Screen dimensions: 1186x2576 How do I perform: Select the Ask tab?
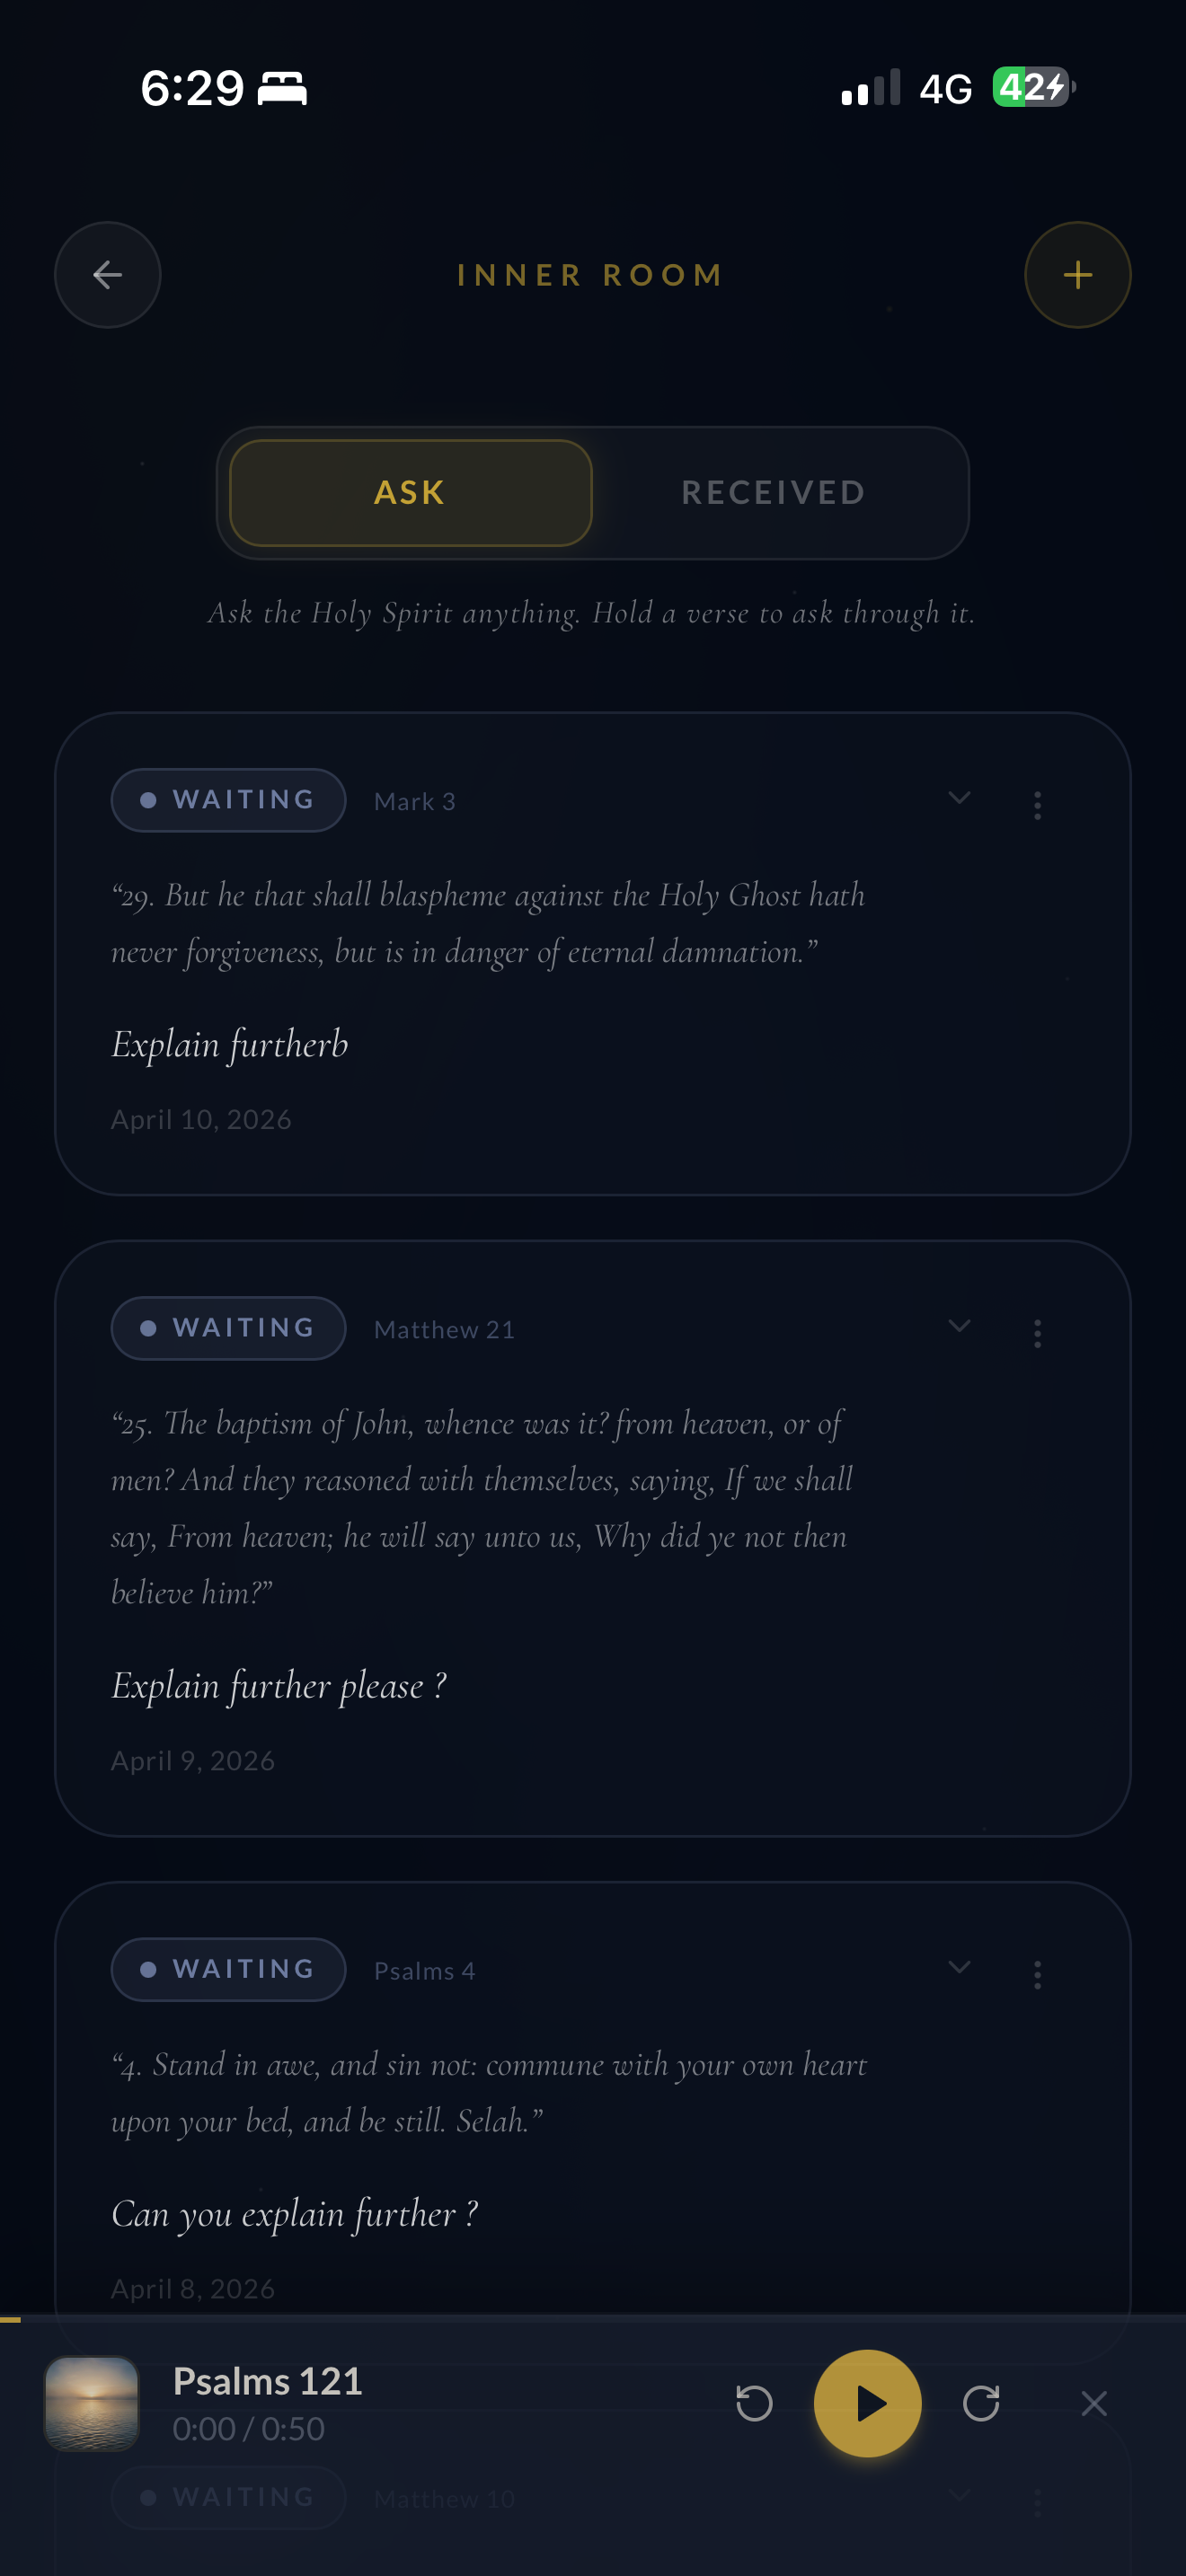411,493
